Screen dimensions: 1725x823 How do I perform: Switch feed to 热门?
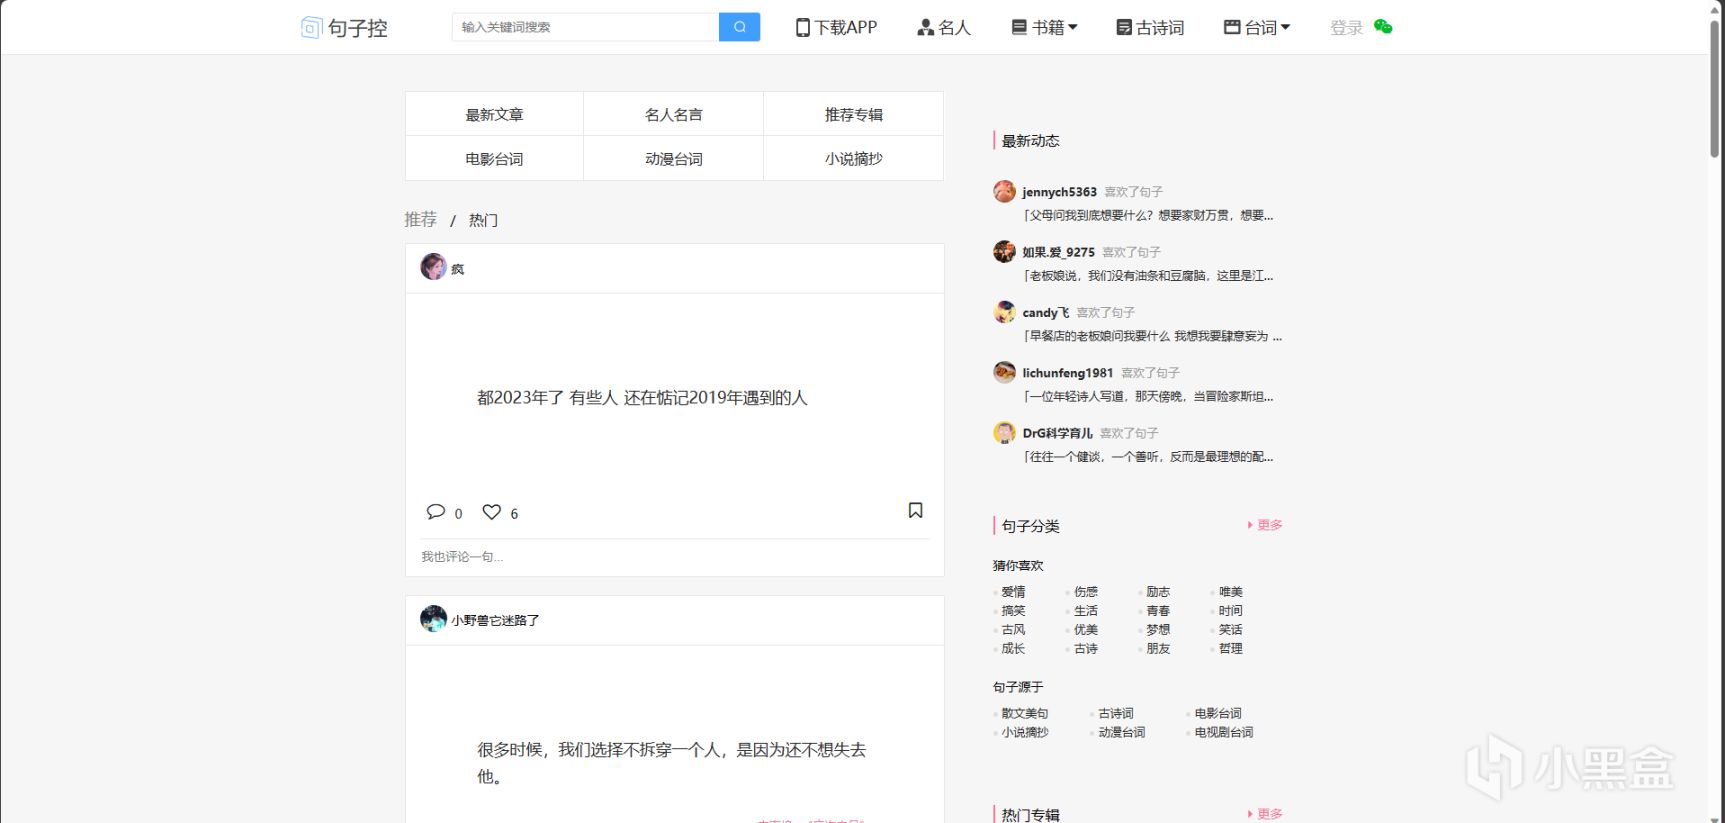pyautogui.click(x=483, y=220)
